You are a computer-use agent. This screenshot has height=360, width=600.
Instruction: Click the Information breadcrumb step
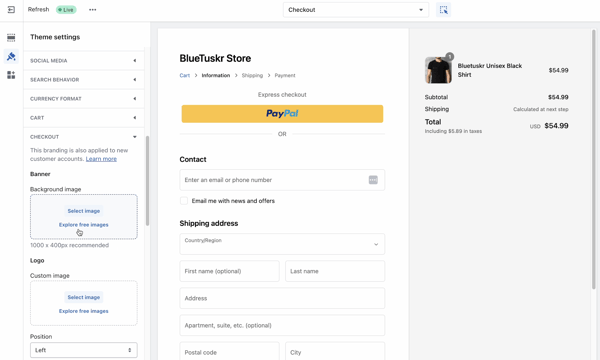coord(216,75)
